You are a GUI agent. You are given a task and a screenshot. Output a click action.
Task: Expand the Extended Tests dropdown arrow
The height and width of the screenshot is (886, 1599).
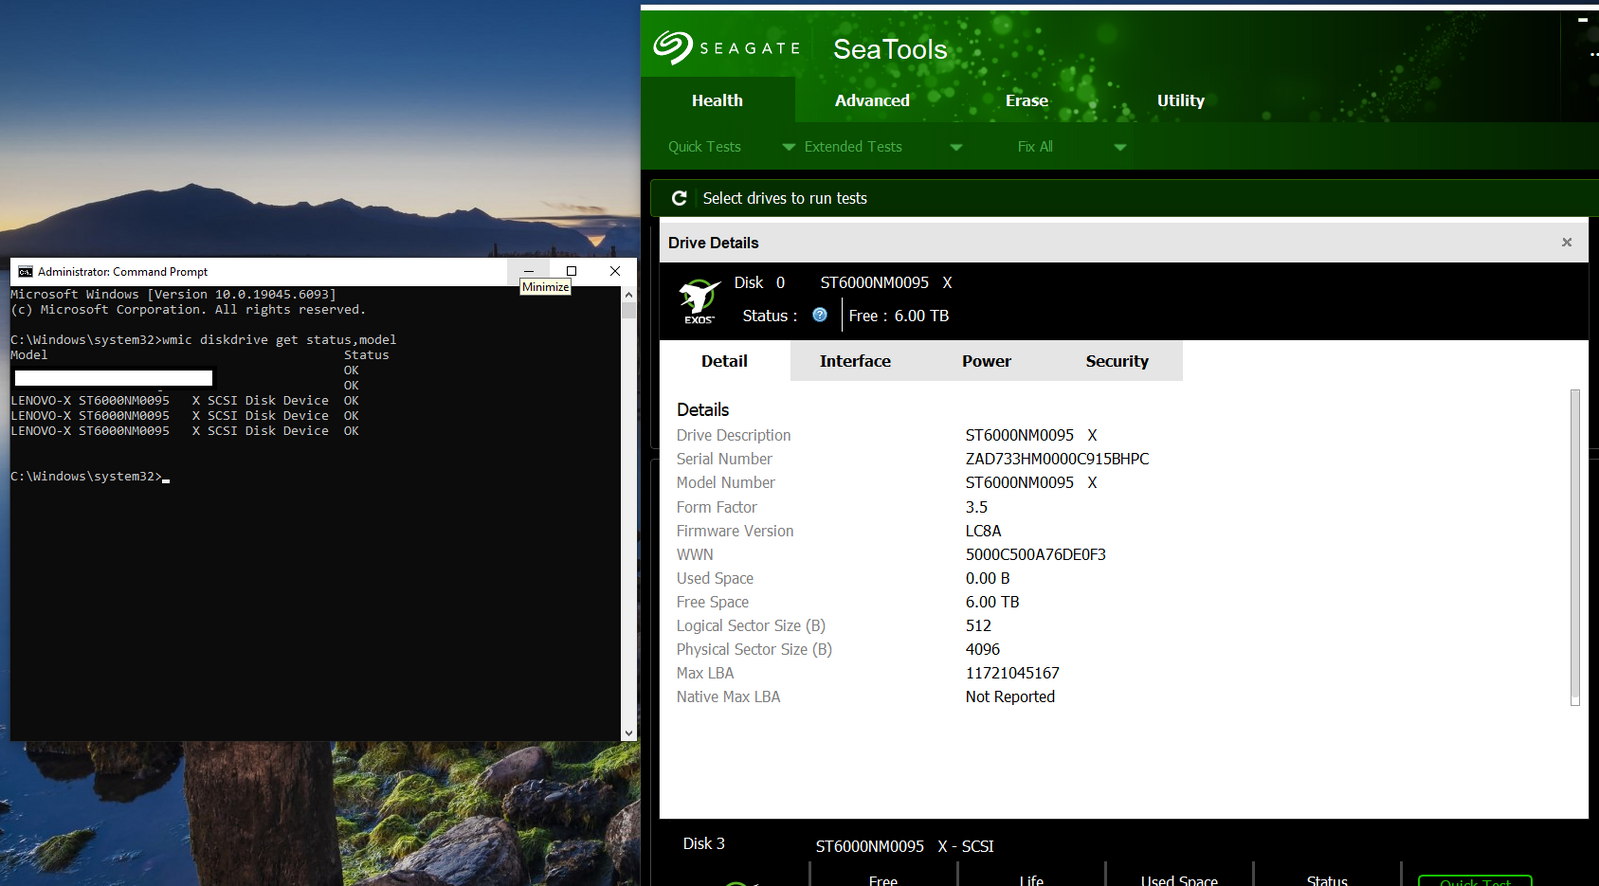pos(956,147)
